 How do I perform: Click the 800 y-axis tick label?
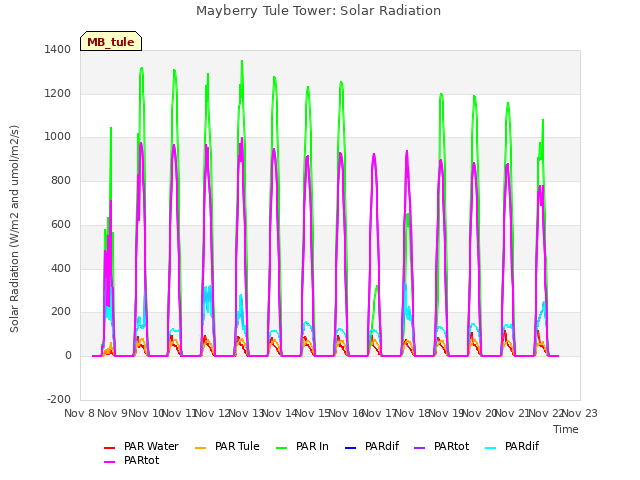tap(61, 180)
